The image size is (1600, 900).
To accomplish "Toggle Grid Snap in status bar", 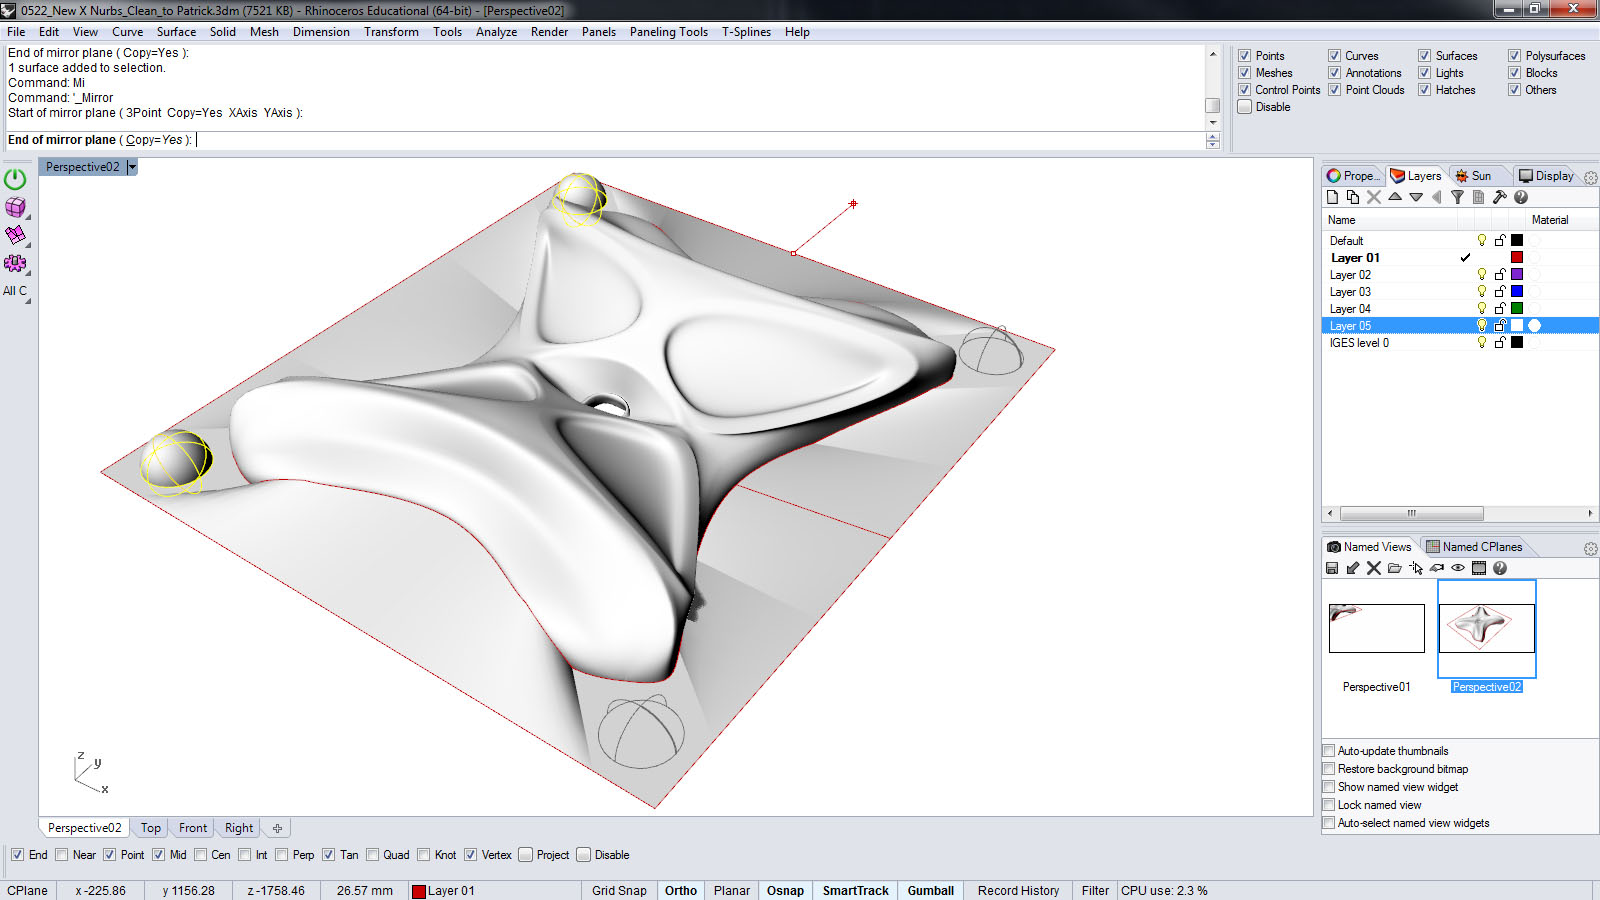I will coord(619,891).
